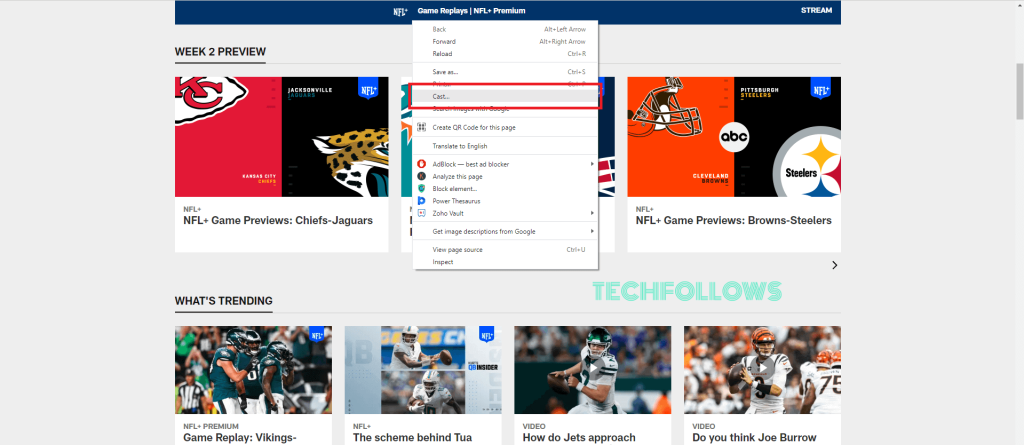Select AdBlock — best ad blocker entry
The image size is (1024, 445).
505,164
